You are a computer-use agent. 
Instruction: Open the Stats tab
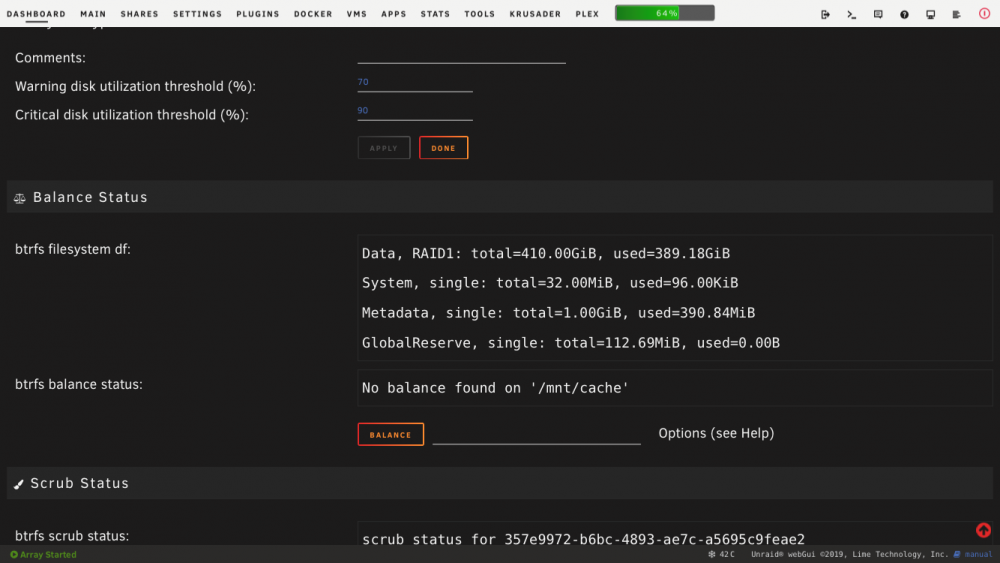pyautogui.click(x=436, y=14)
